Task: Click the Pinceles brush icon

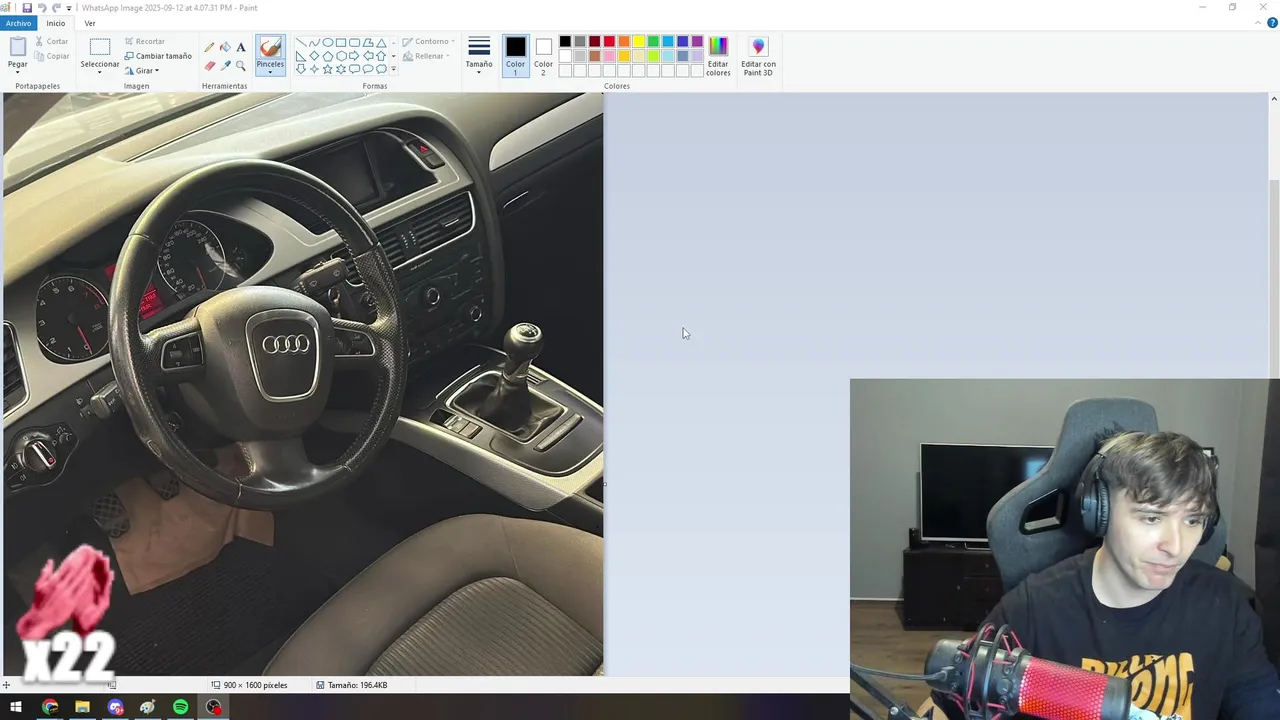Action: (x=270, y=48)
